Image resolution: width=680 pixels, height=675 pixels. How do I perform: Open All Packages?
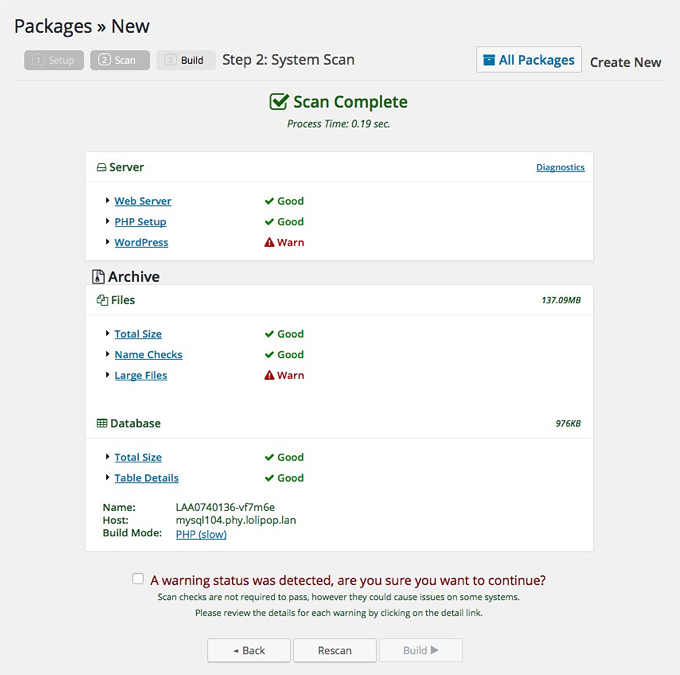(529, 60)
